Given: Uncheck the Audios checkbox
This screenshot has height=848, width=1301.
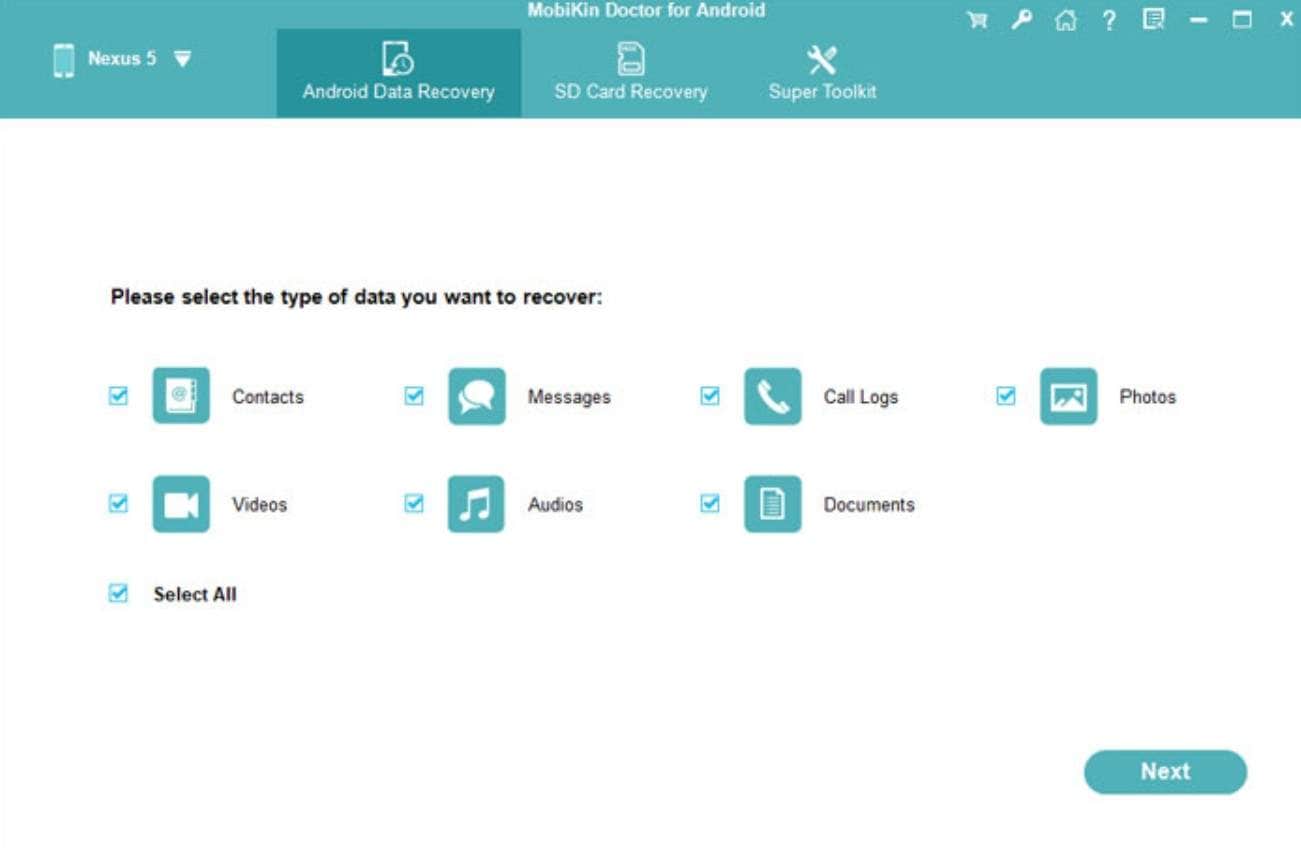Looking at the screenshot, I should click(414, 504).
